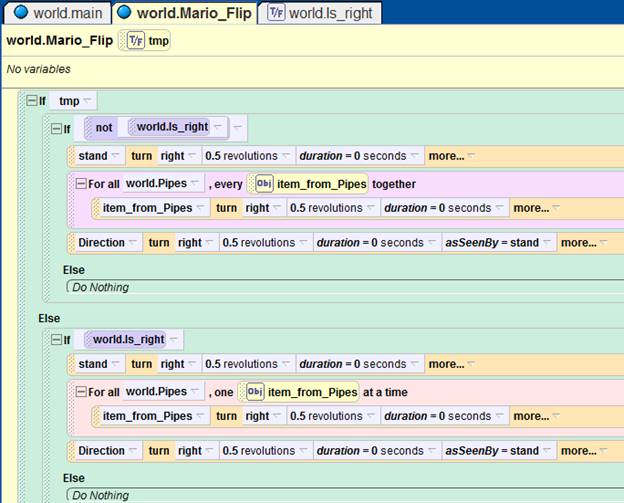Open Direction object dropdown in first Direction line

(x=133, y=242)
